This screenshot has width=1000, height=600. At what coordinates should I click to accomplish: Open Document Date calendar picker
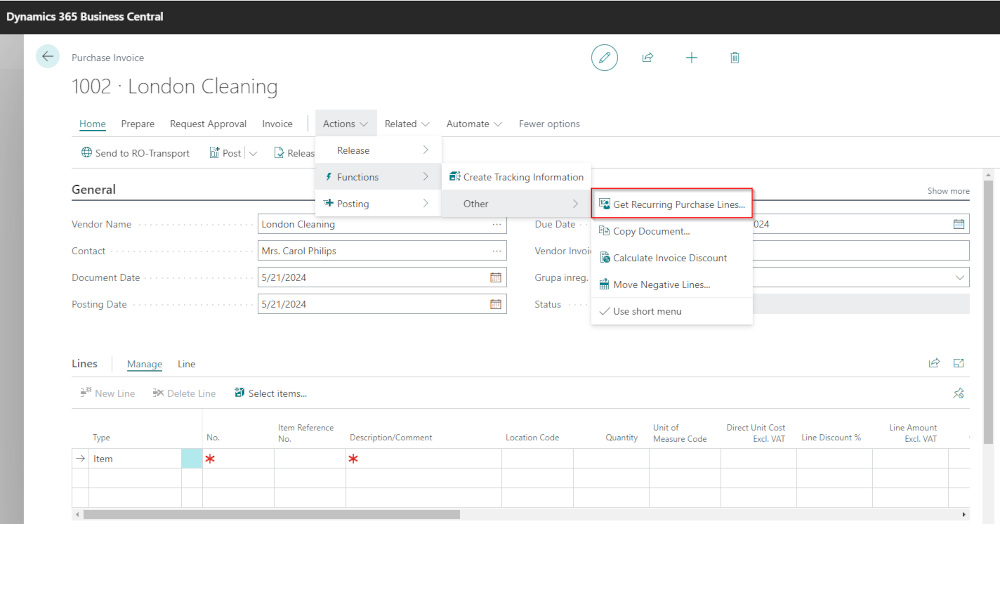[x=496, y=277]
